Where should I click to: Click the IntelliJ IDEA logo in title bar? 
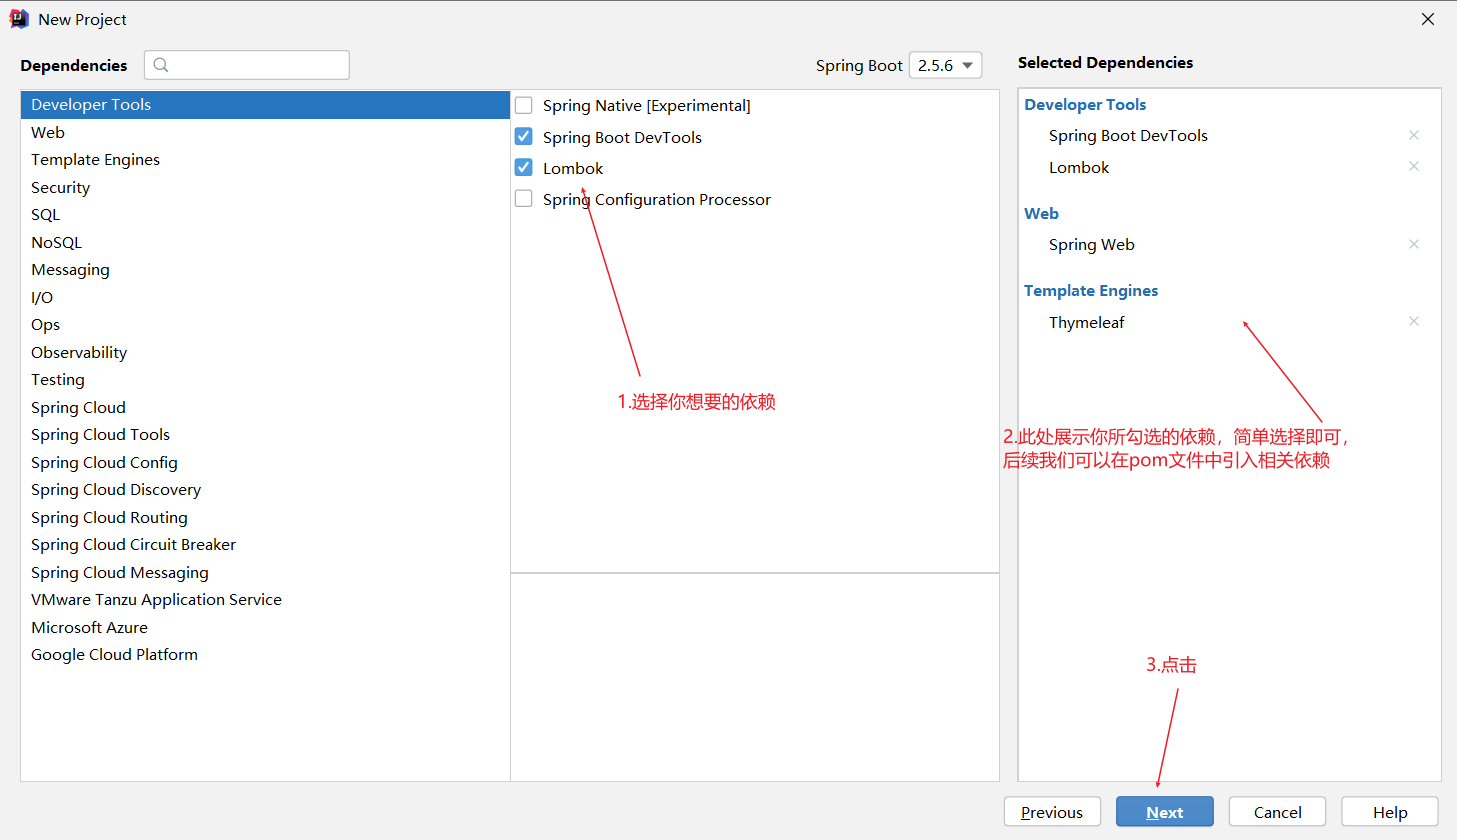(18, 18)
